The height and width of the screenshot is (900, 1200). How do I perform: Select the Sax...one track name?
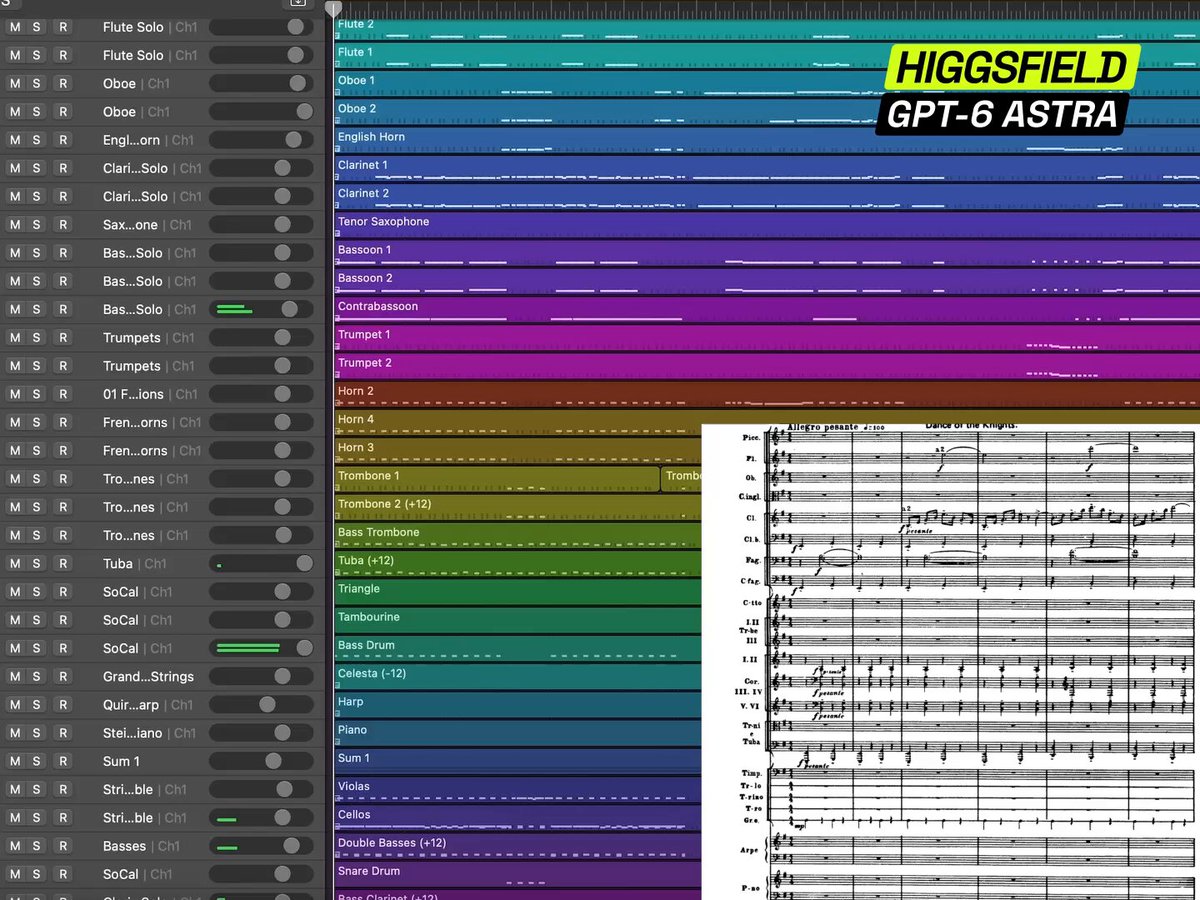click(130, 225)
